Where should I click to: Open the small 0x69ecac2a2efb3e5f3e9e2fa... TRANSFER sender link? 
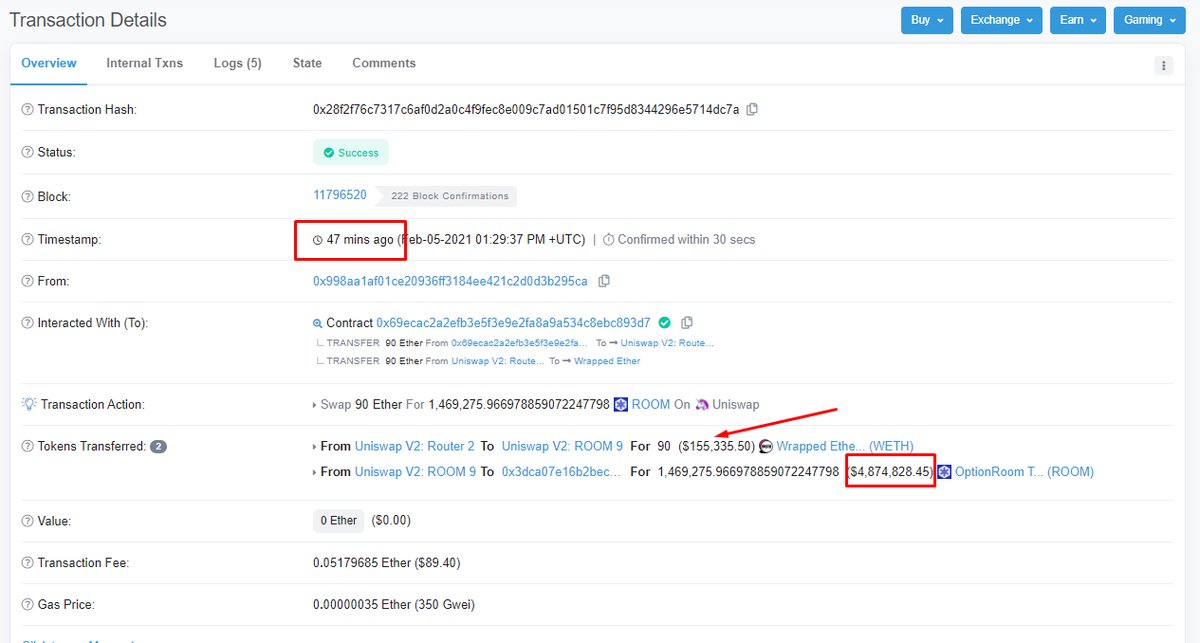[x=519, y=343]
